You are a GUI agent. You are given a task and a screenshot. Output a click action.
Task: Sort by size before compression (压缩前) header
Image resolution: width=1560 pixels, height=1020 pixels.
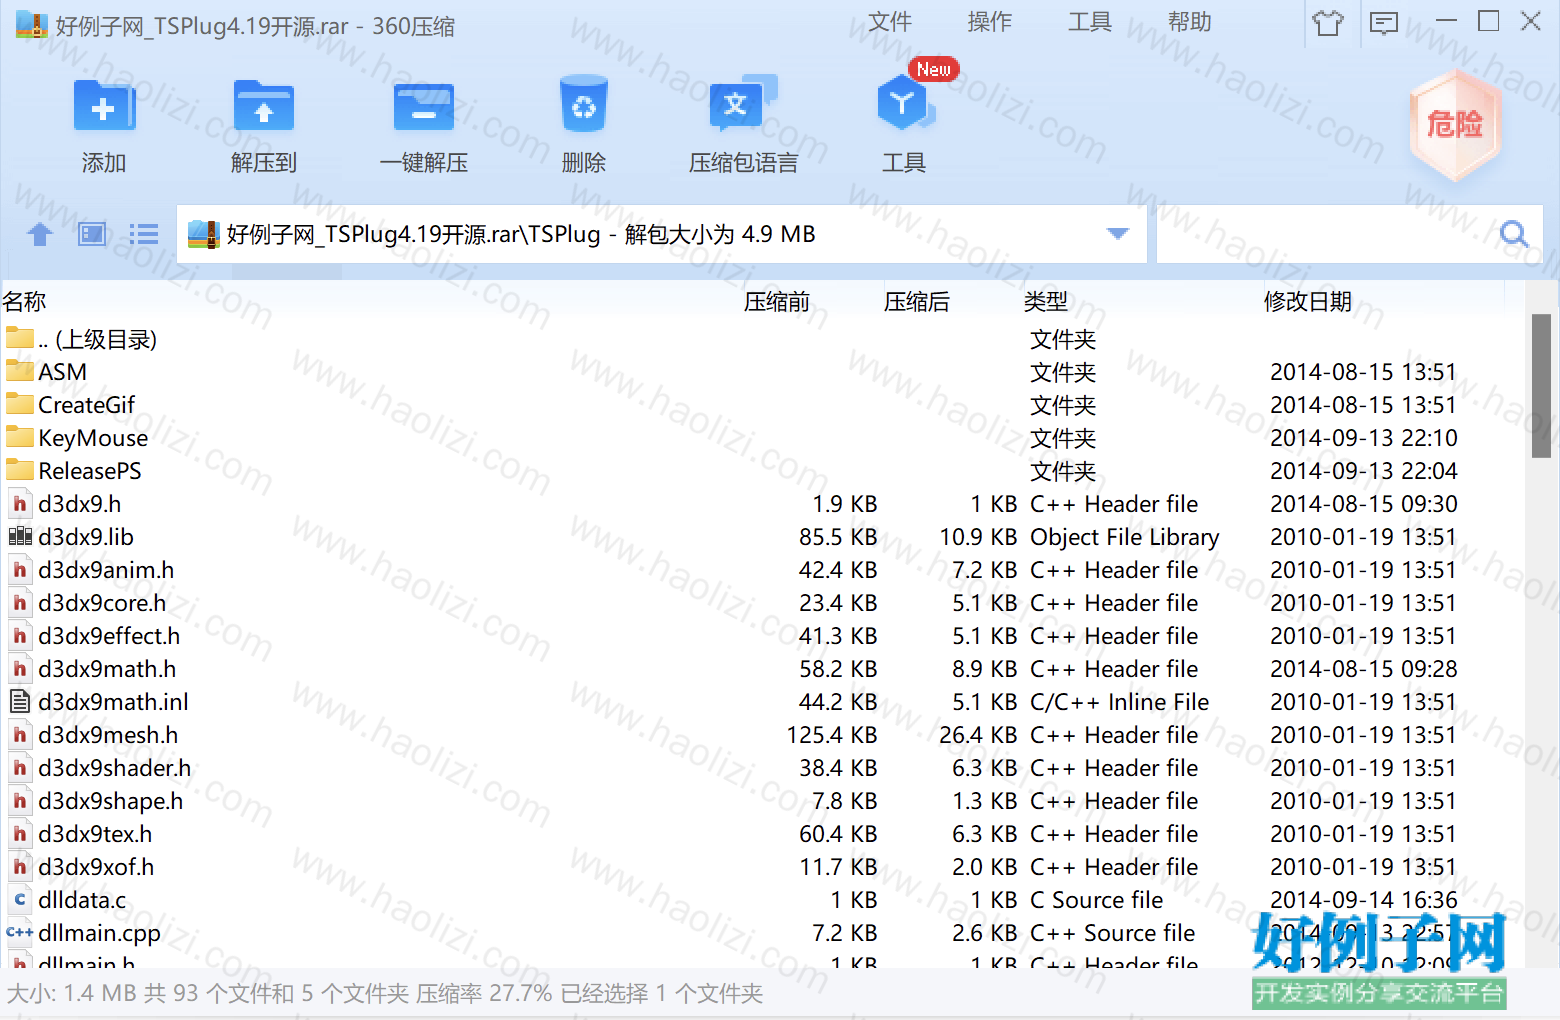[777, 301]
